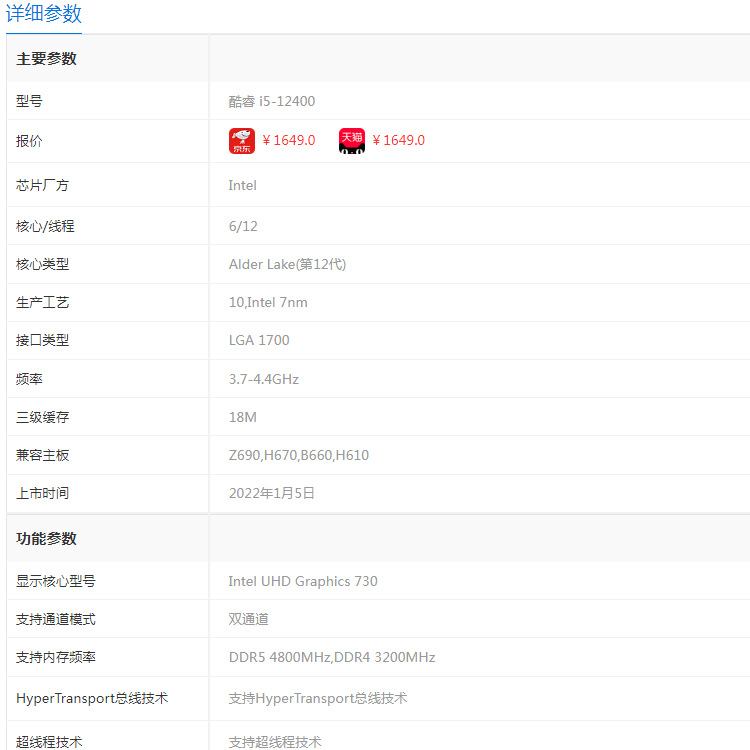The height and width of the screenshot is (750, 750).
Task: Open the JD price ¥1649.0 link
Action: point(289,140)
